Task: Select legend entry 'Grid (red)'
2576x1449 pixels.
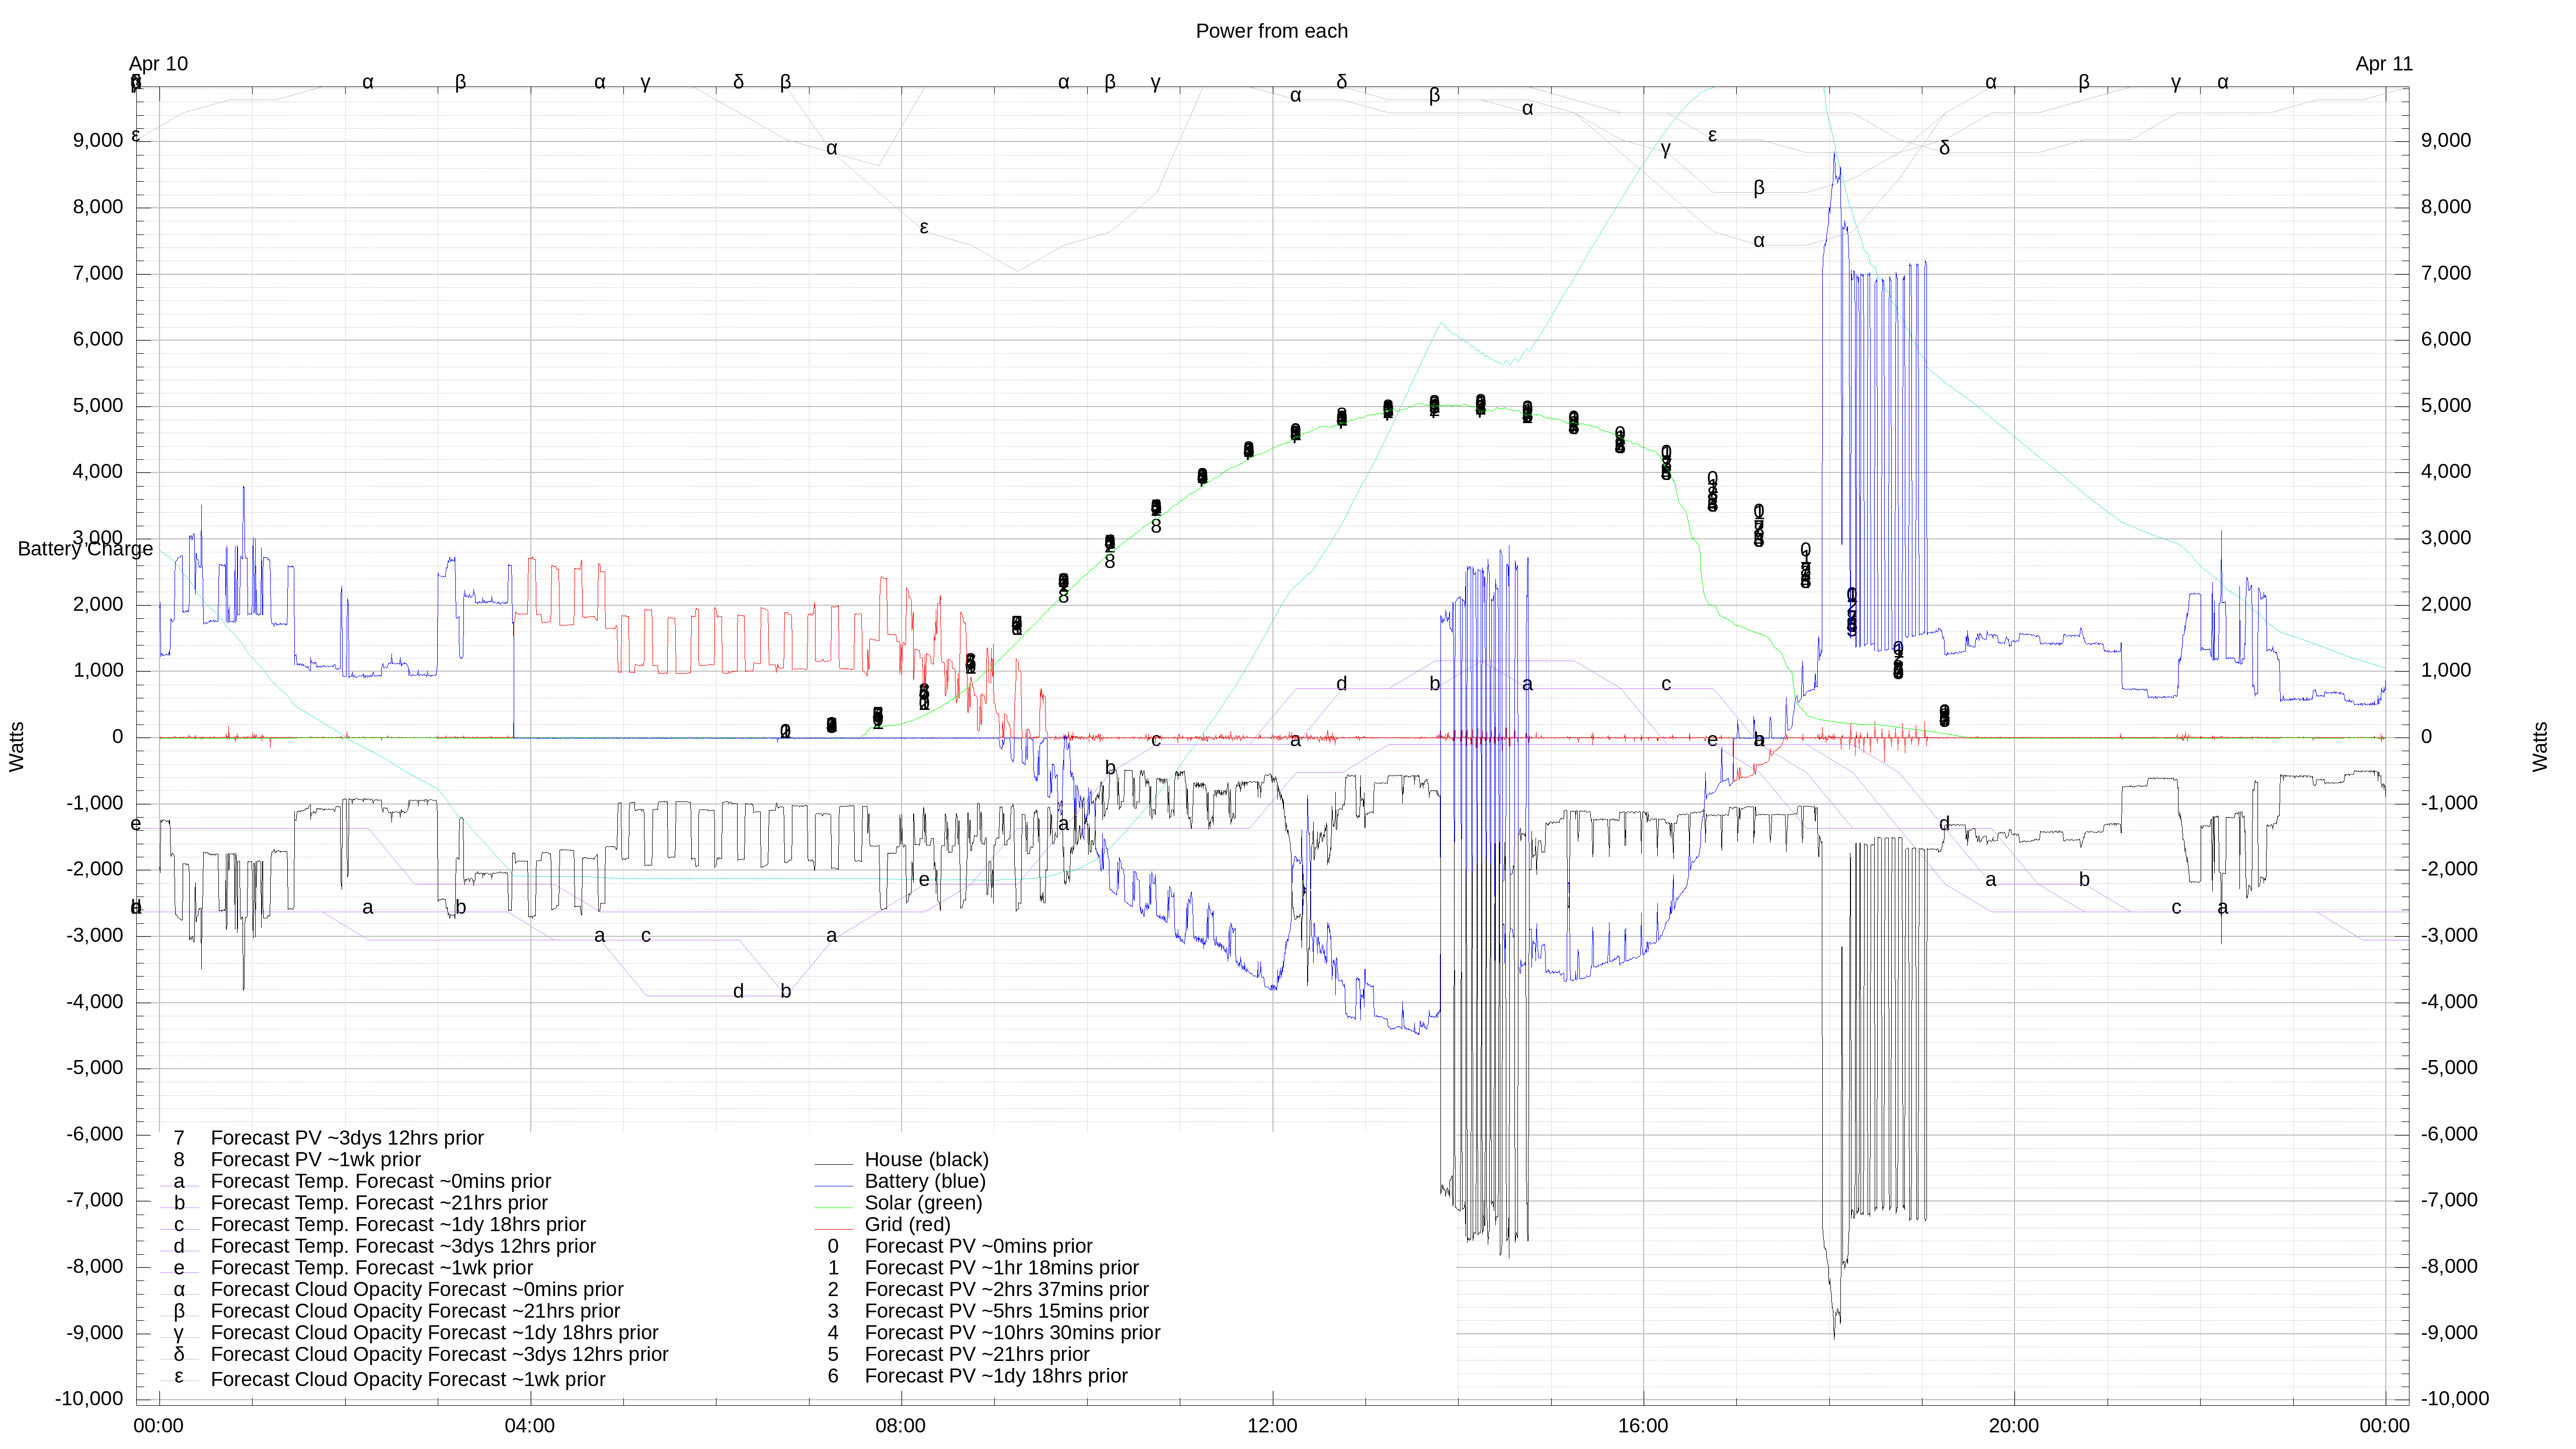Action: 907,1225
